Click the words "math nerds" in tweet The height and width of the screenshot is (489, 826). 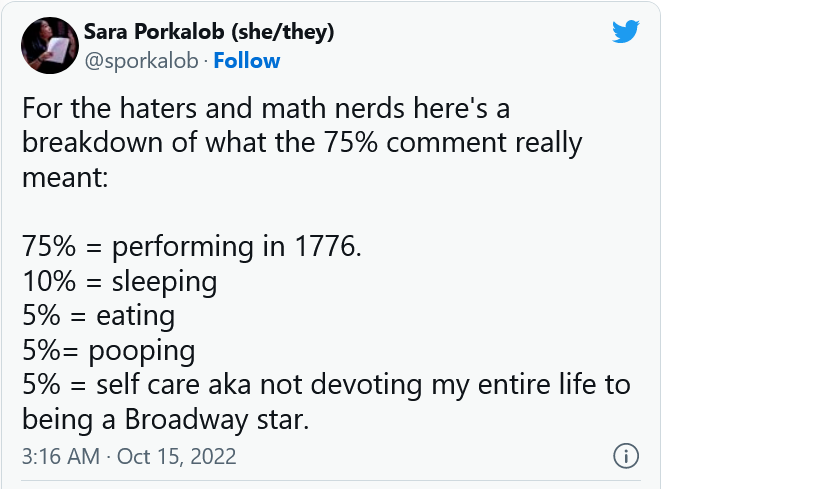click(288, 107)
